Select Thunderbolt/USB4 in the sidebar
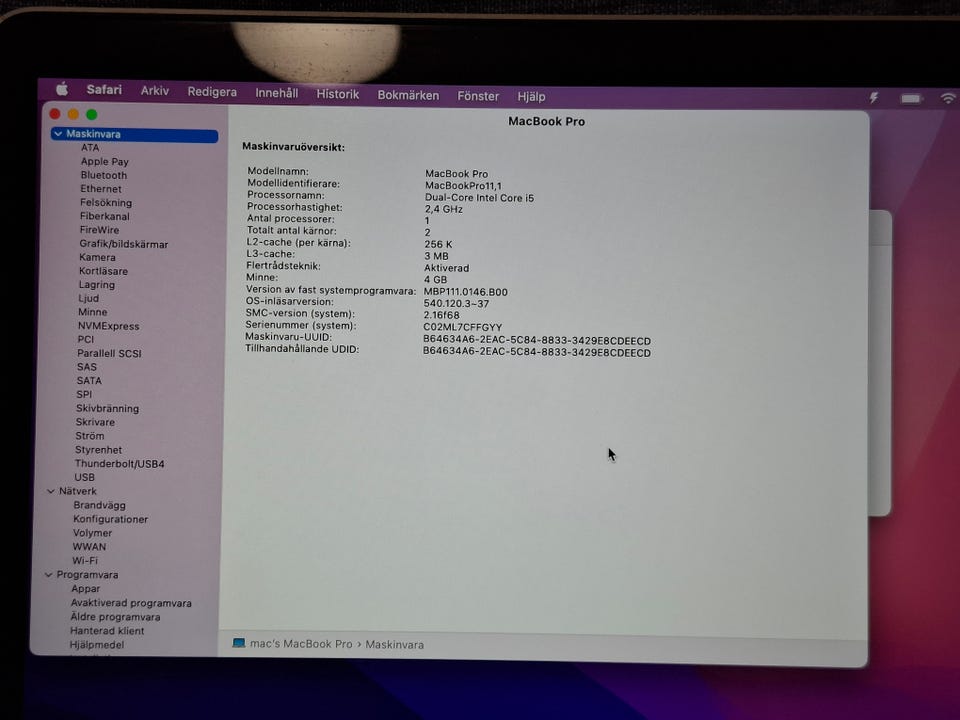The height and width of the screenshot is (720, 960). pos(119,464)
